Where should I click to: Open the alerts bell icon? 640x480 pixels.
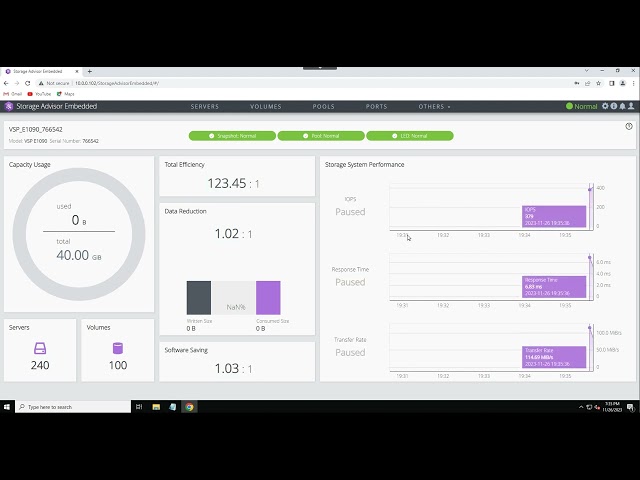click(622, 106)
